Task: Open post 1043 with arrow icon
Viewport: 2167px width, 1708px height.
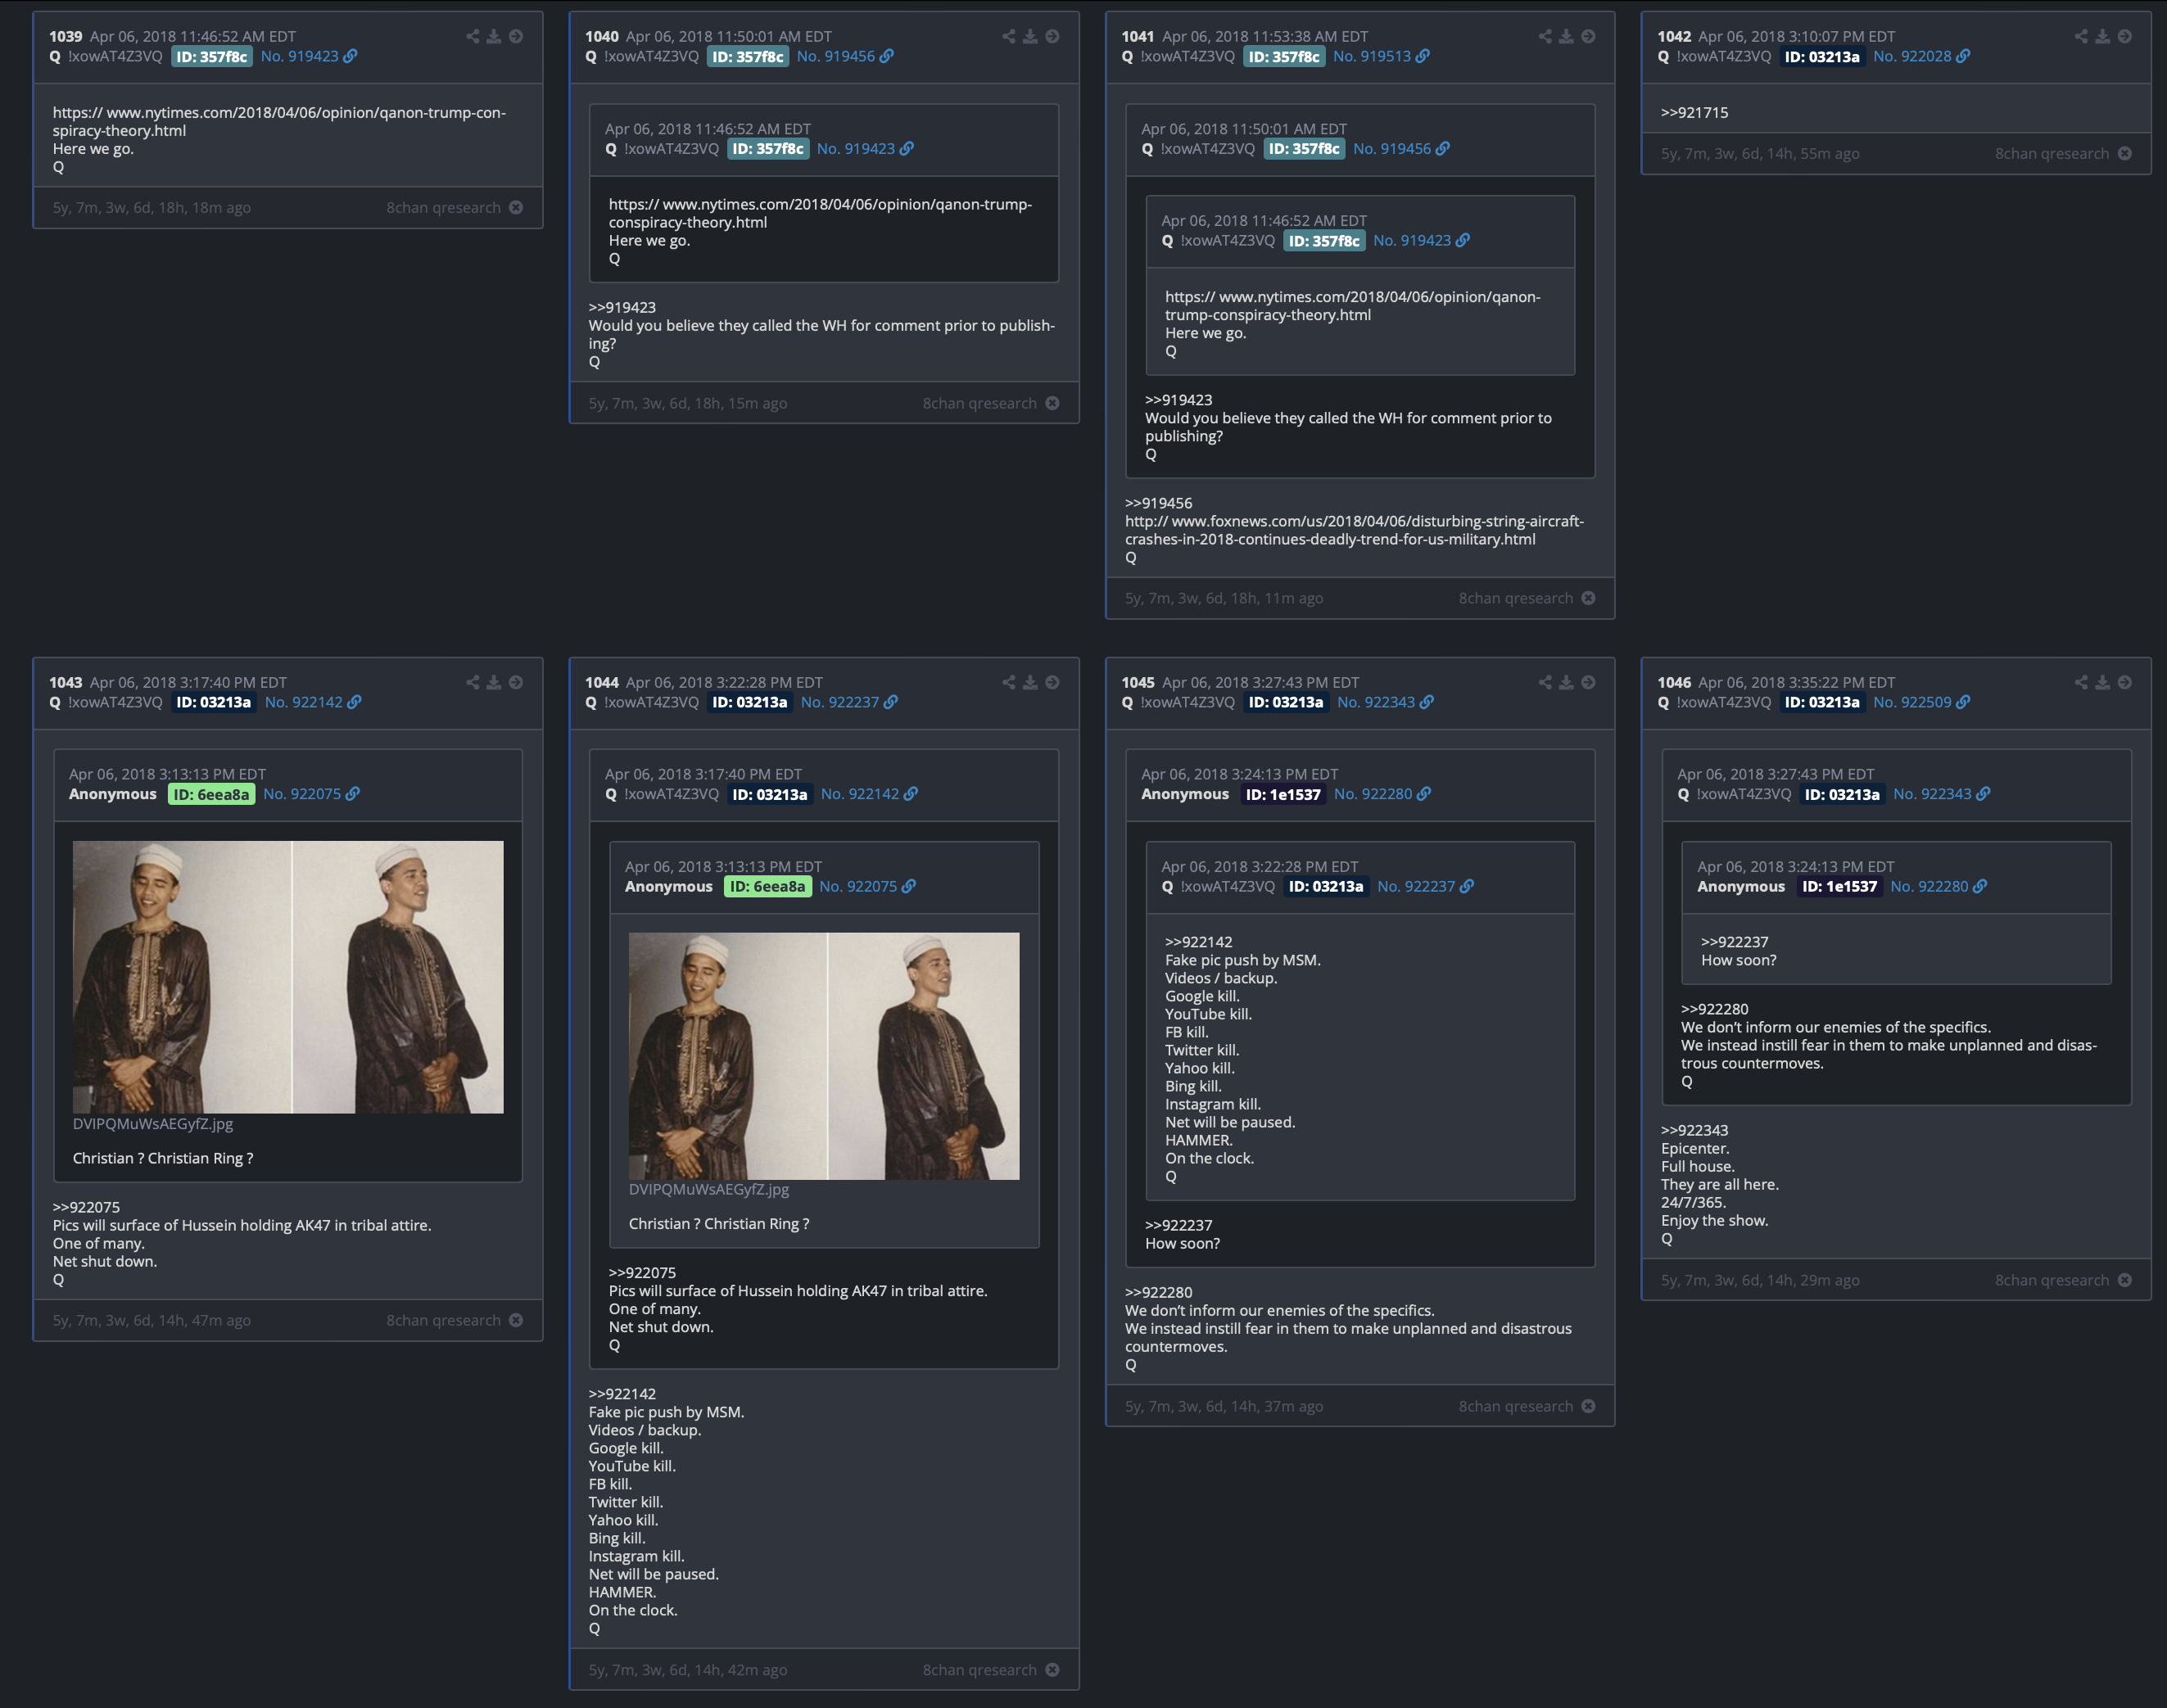Action: [516, 682]
